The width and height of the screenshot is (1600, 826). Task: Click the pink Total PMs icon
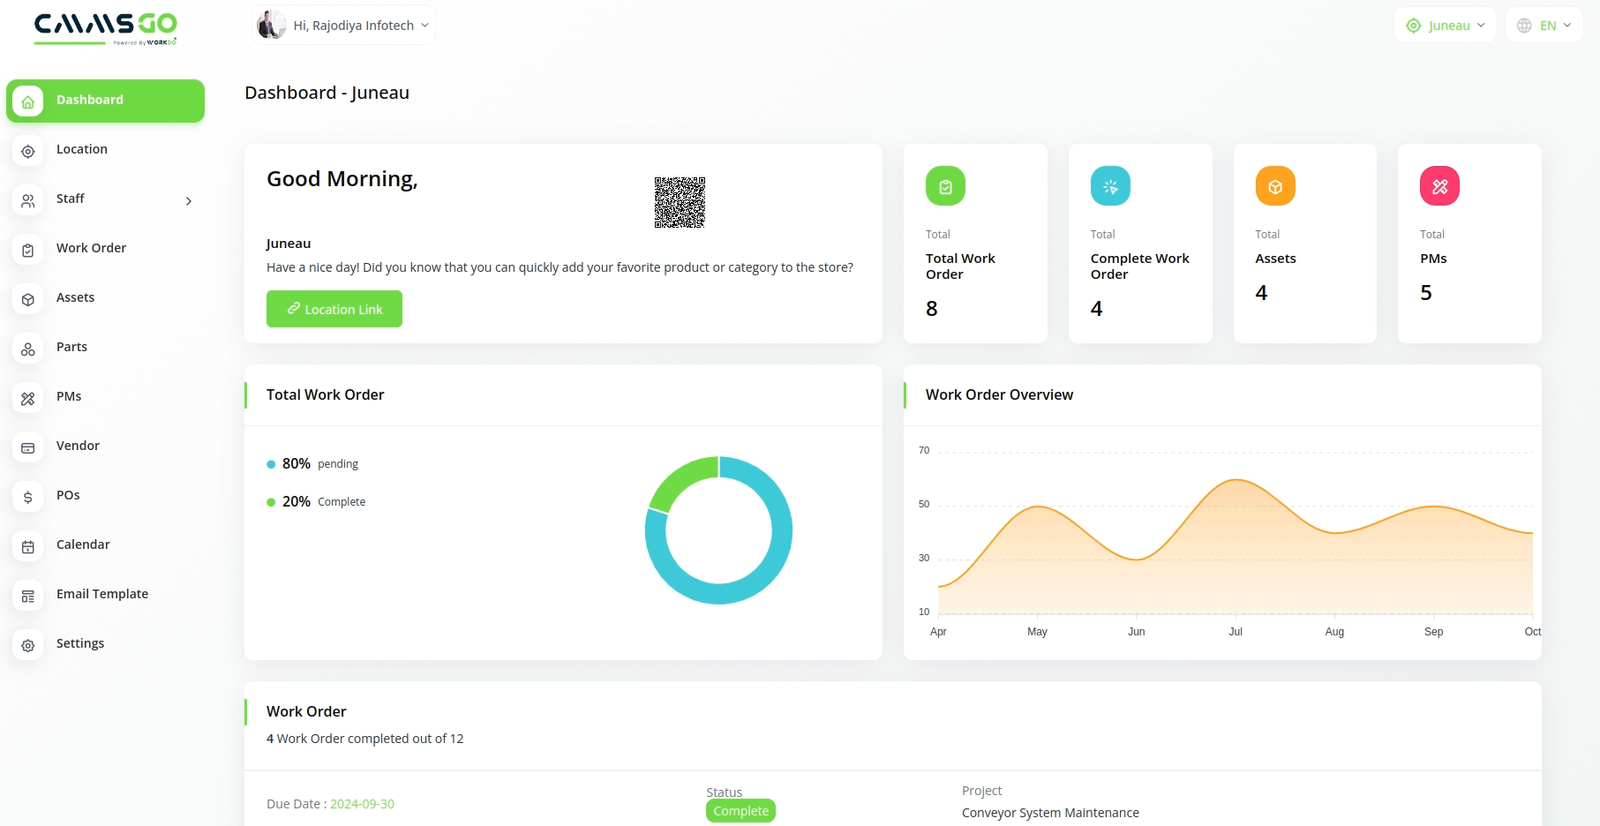tap(1439, 186)
